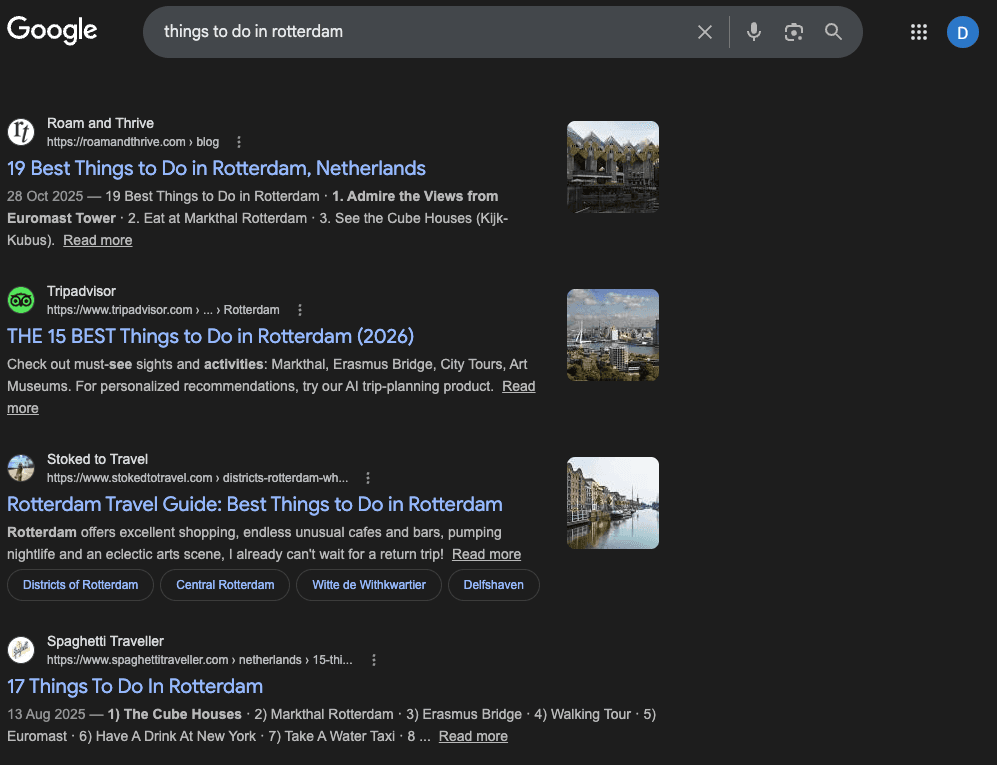Click 'Read more' on the Tripadvisor result
This screenshot has height=765, width=997.
[518, 386]
